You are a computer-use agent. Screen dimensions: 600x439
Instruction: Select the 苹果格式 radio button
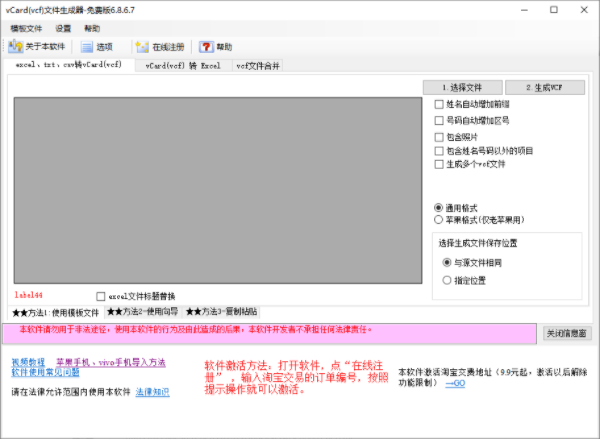[438, 218]
